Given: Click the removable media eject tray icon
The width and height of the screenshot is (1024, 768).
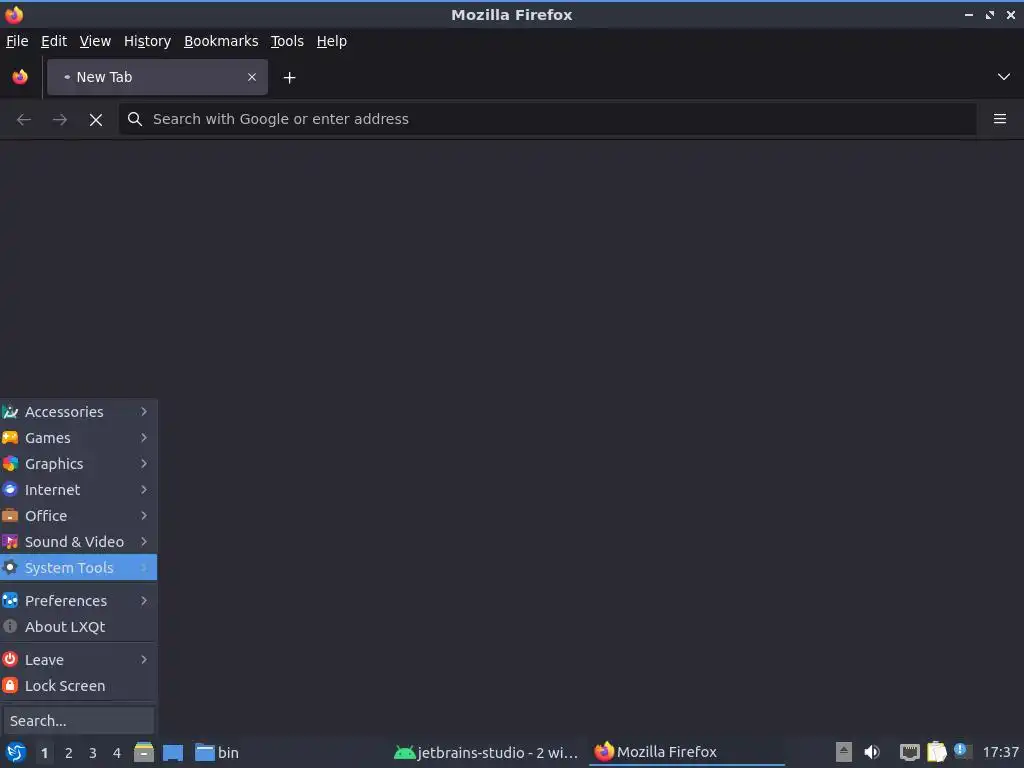Looking at the screenshot, I should tap(844, 752).
